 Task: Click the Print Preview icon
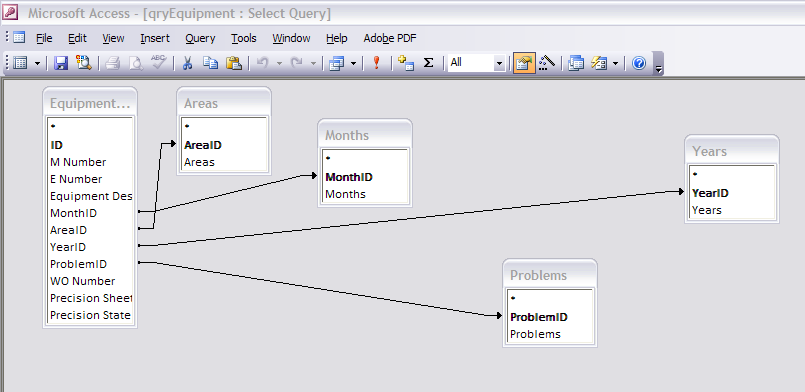coord(136,63)
